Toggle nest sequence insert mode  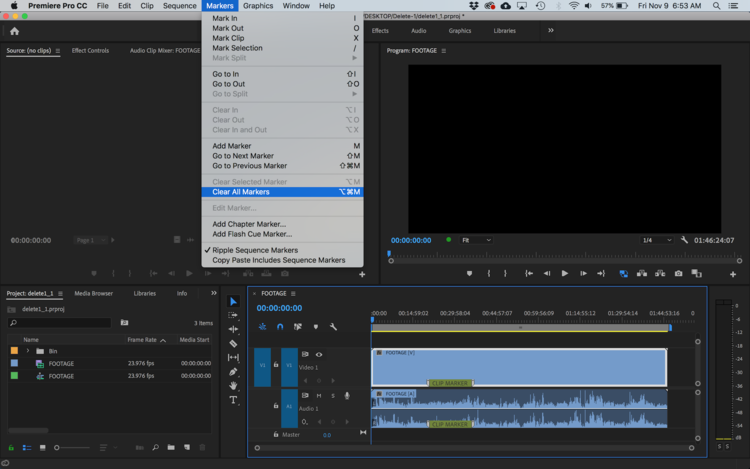pyautogui.click(x=262, y=327)
